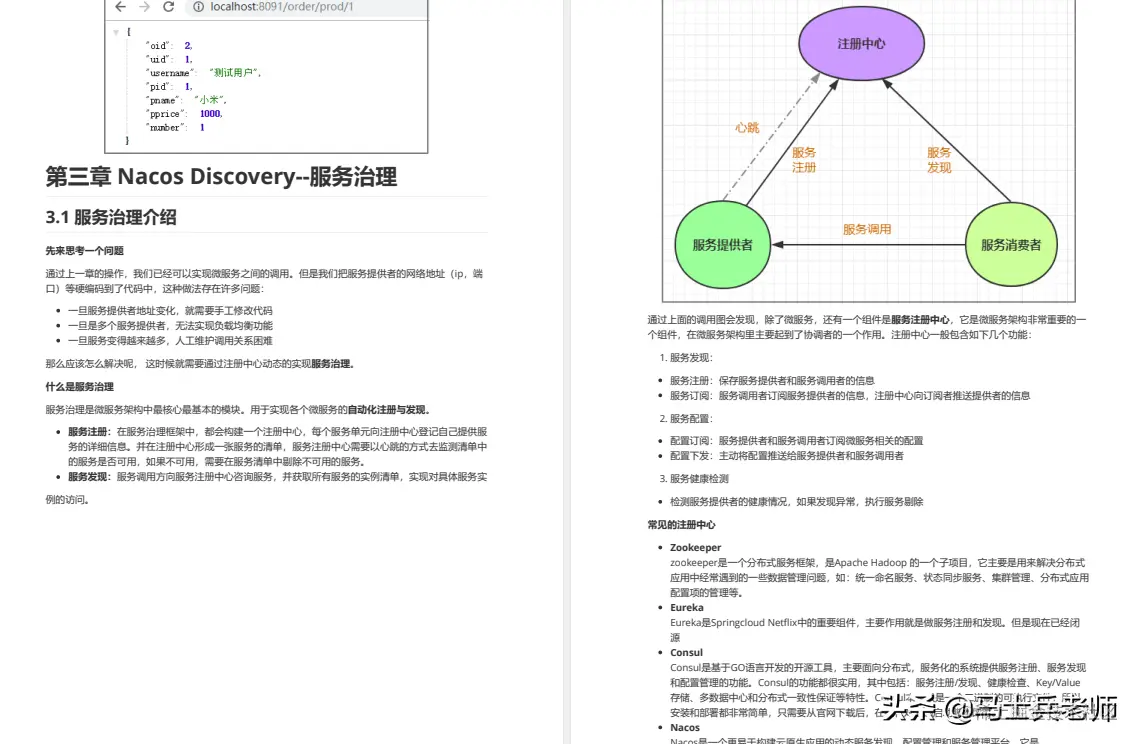Click the pprice value 1000 in JSON
This screenshot has height=744, width=1139.
(x=208, y=113)
